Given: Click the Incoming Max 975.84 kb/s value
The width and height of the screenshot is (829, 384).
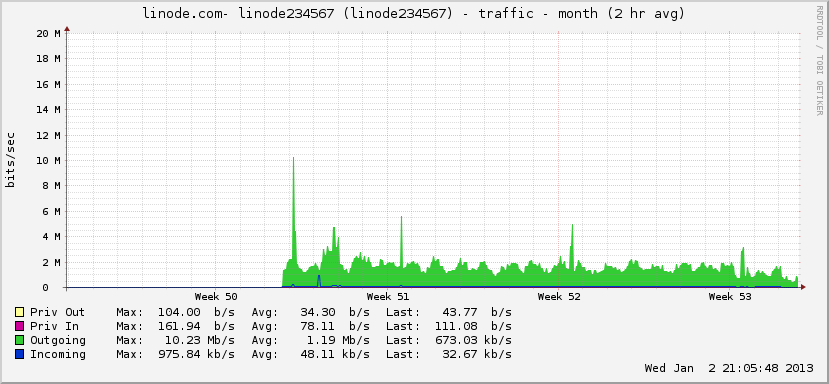Looking at the screenshot, I should click(196, 354).
